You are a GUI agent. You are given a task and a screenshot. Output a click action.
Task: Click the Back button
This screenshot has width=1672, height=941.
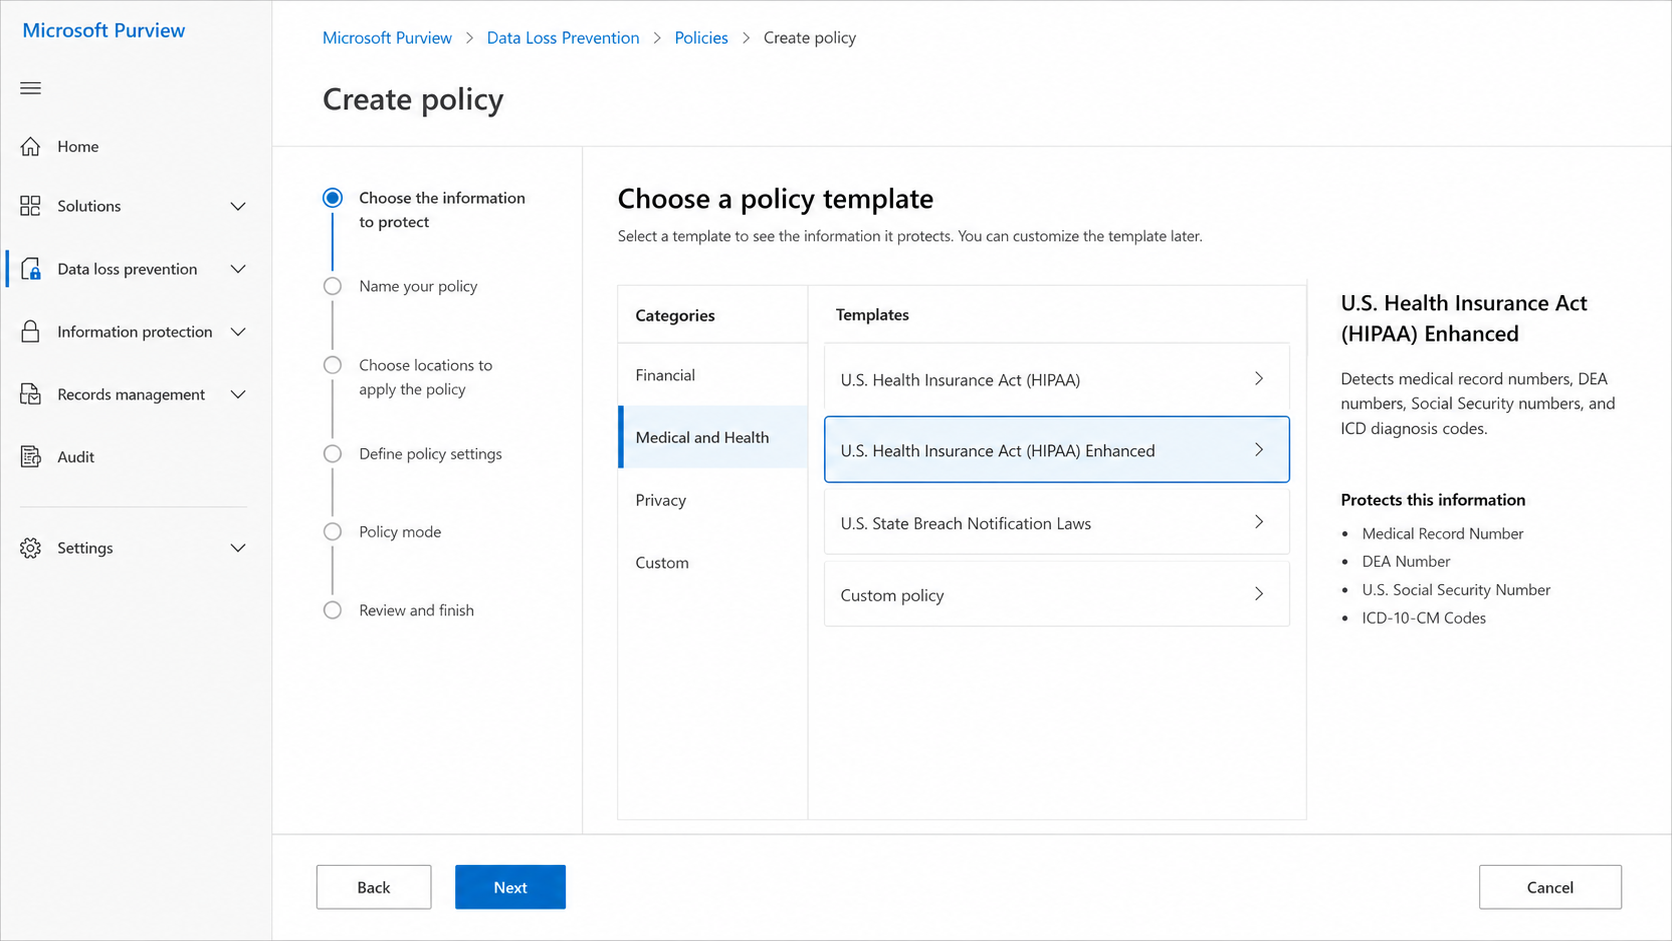[374, 887]
